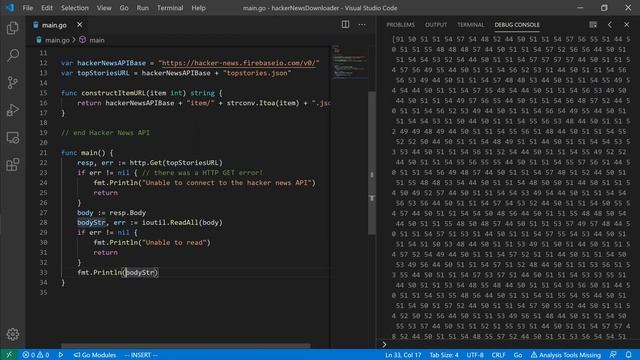Clear the debug console output
Image resolution: width=640 pixels, height=360 pixels.
click(x=593, y=24)
